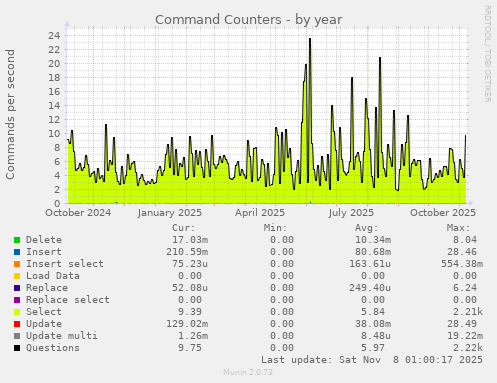The width and height of the screenshot is (497, 383).
Task: Click the blue Insert legend swatch
Action: click(x=17, y=252)
